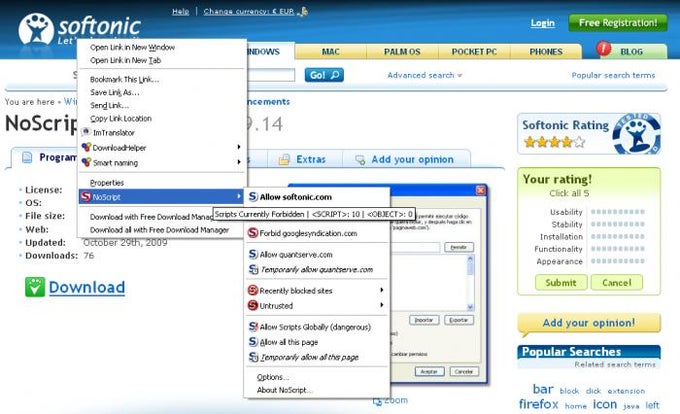680x414 pixels.
Task: Select Bookmark This Link
Action: coord(124,79)
